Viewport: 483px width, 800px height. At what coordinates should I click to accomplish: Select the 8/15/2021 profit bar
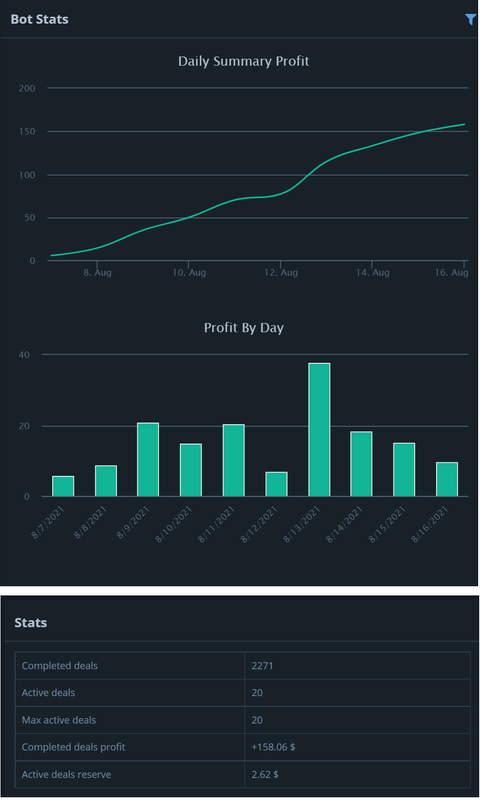tap(404, 469)
